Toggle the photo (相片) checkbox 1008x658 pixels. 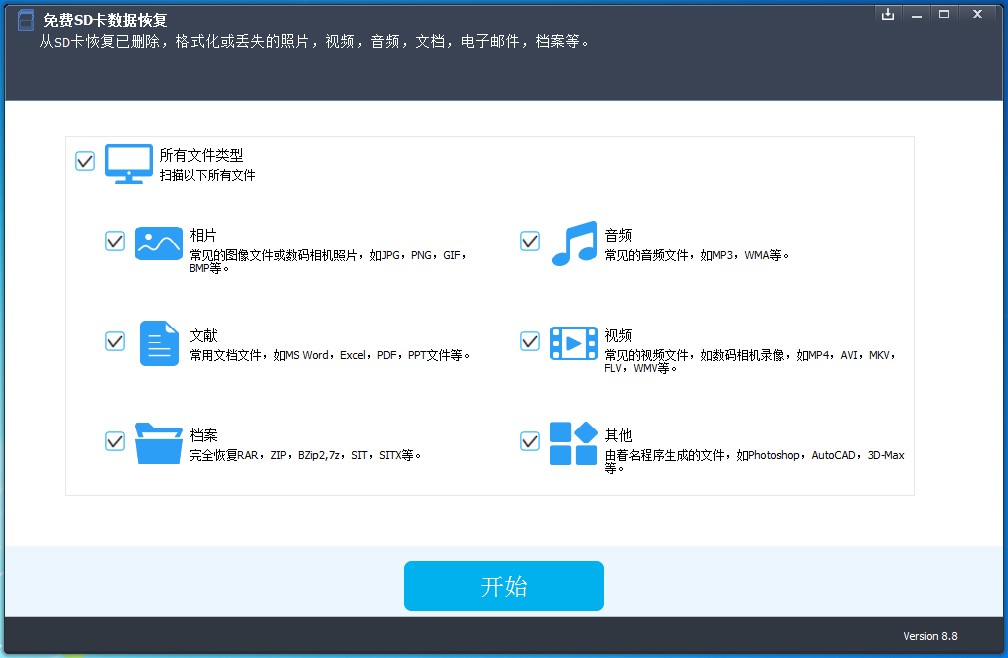tap(115, 241)
